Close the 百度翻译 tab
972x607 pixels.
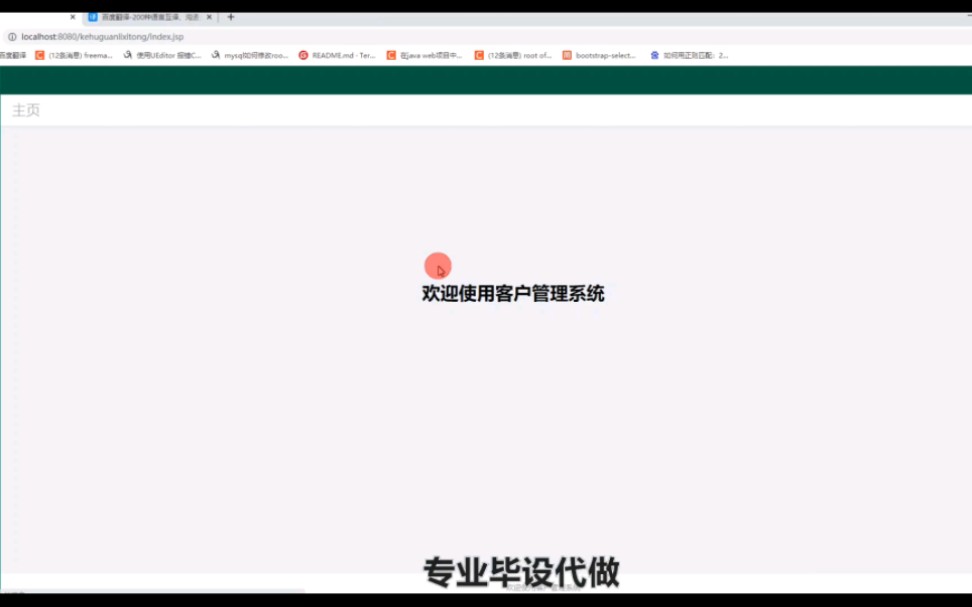pos(209,16)
